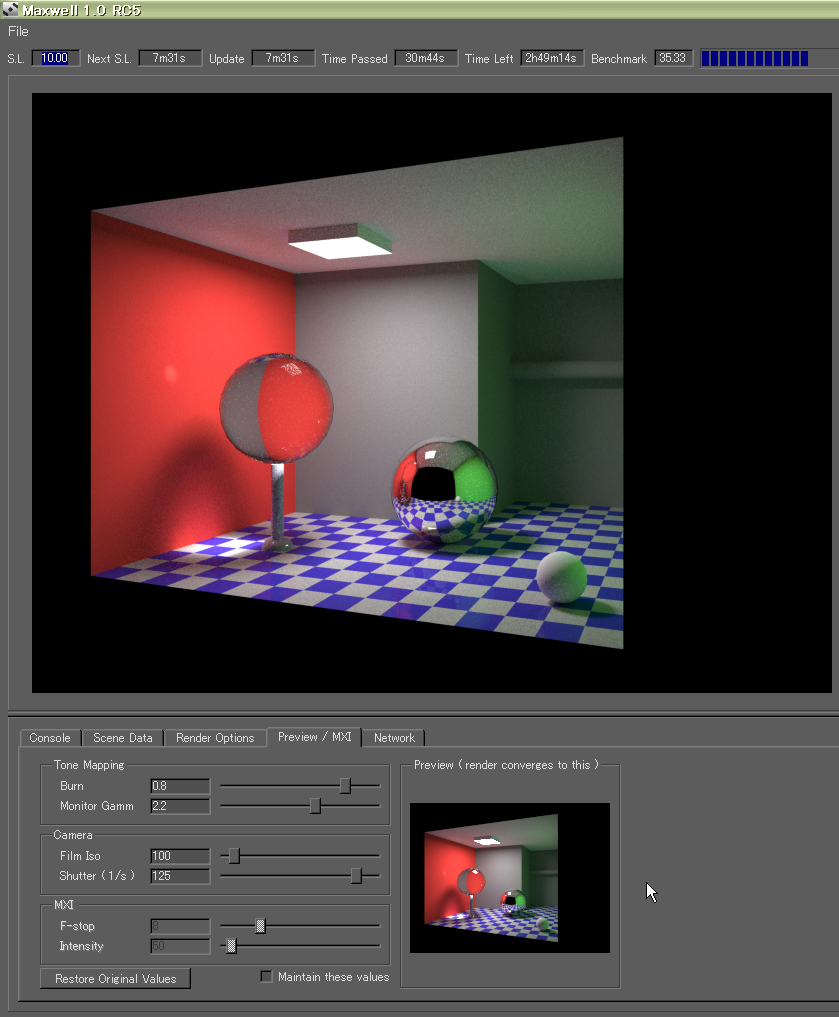
Task: Click the Burn value input field
Action: pyautogui.click(x=180, y=786)
